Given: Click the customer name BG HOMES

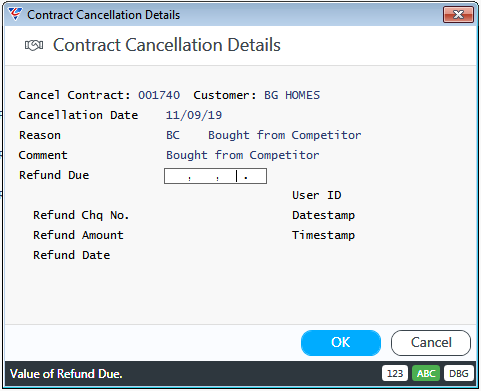Looking at the screenshot, I should pos(292,95).
